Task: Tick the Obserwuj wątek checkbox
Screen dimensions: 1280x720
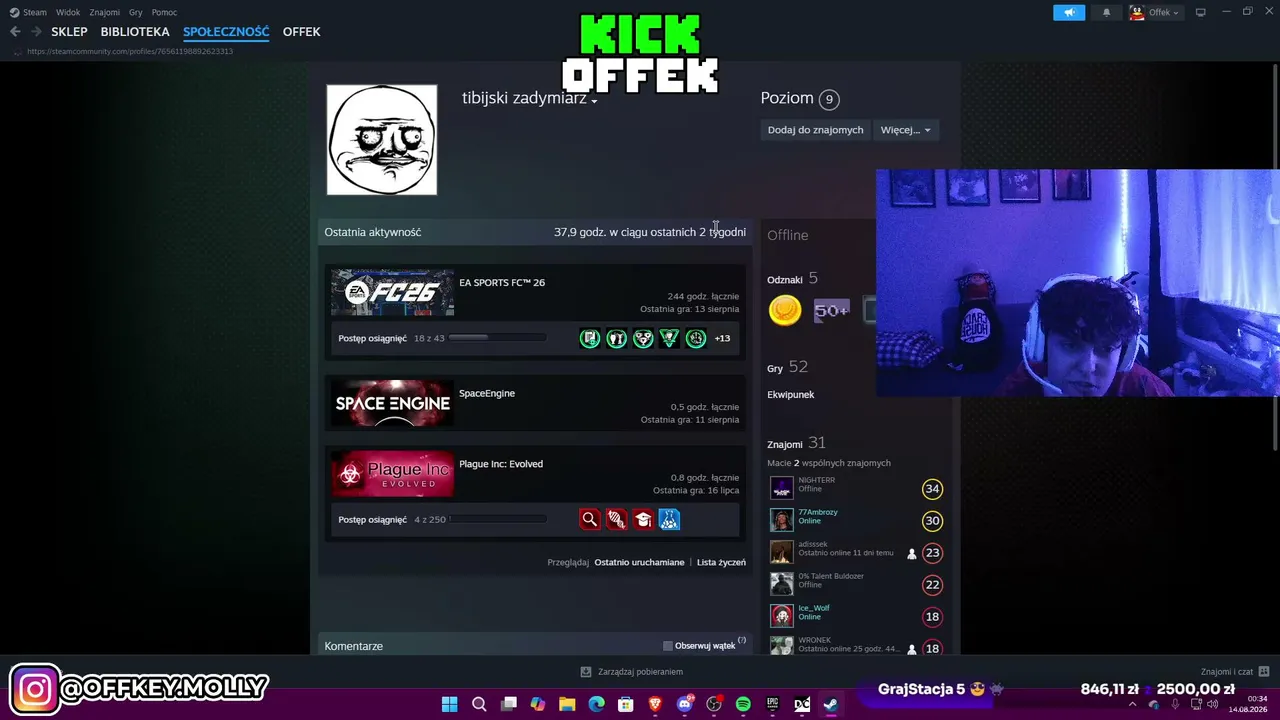Action: (x=668, y=646)
